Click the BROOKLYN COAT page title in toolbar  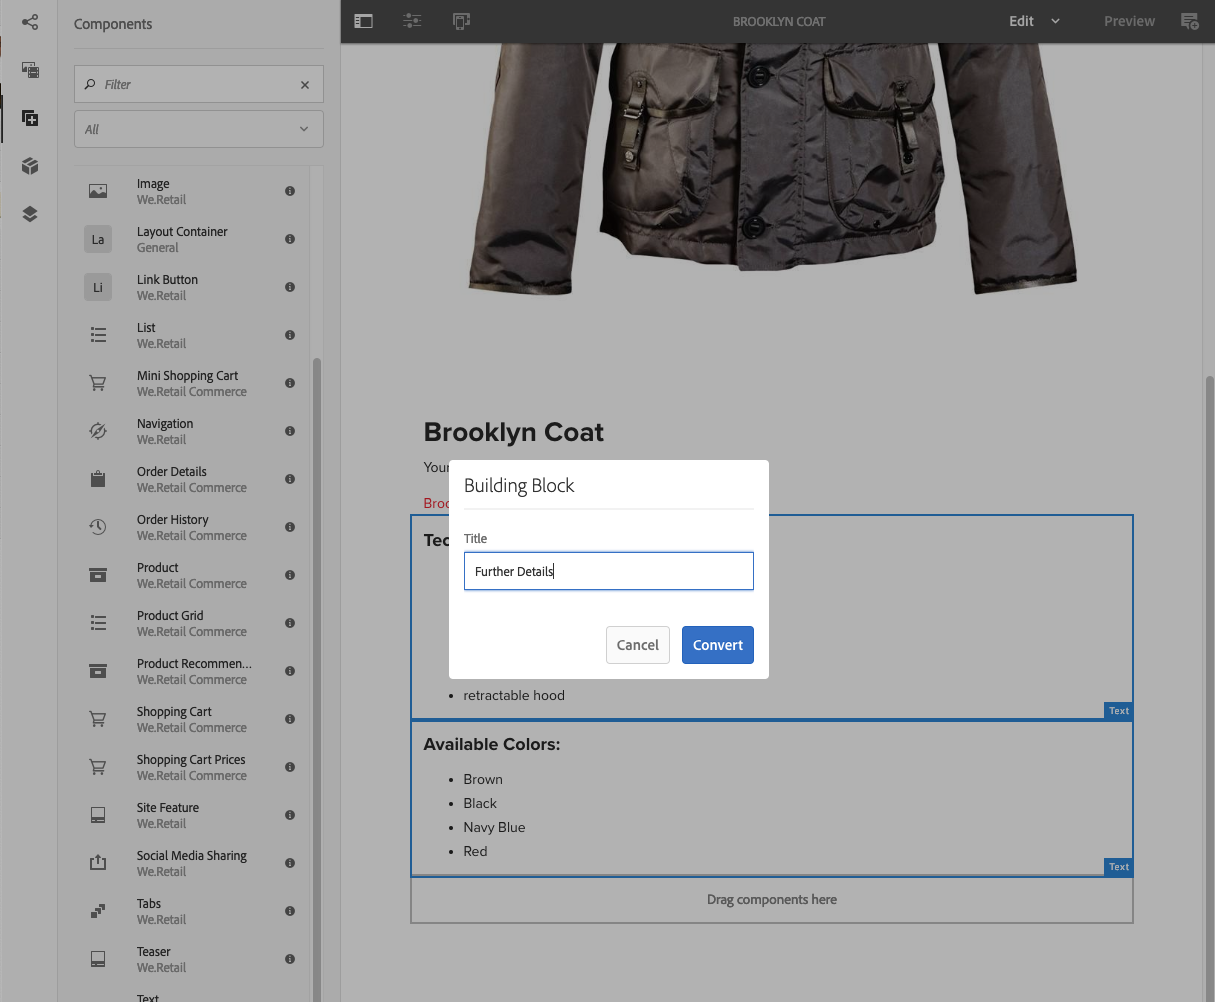pyautogui.click(x=779, y=21)
